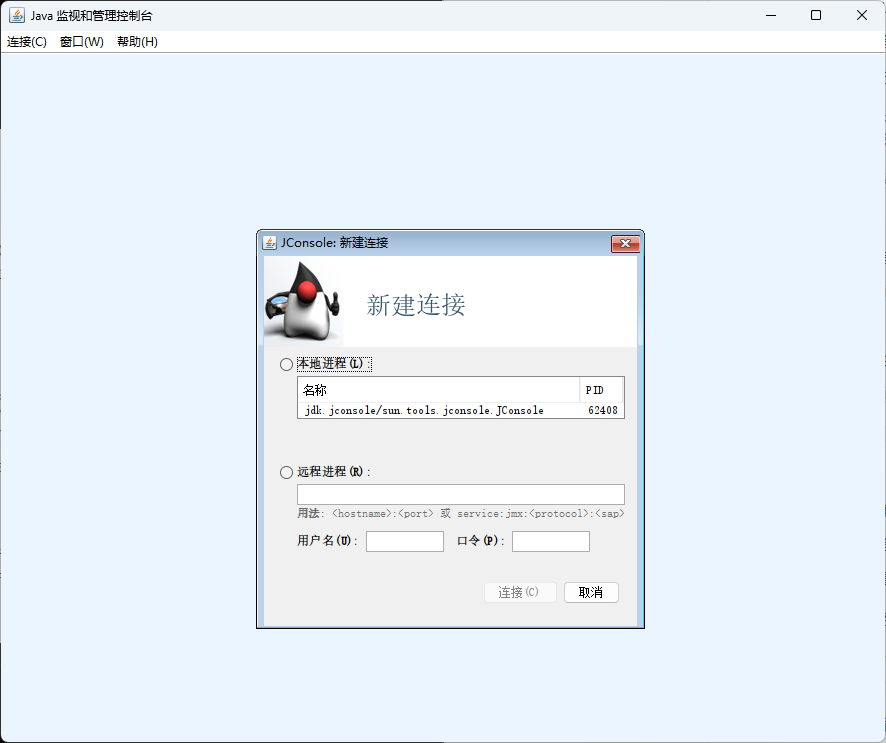Image resolution: width=886 pixels, height=743 pixels.
Task: Click the Duke mascot image
Action: click(x=303, y=301)
